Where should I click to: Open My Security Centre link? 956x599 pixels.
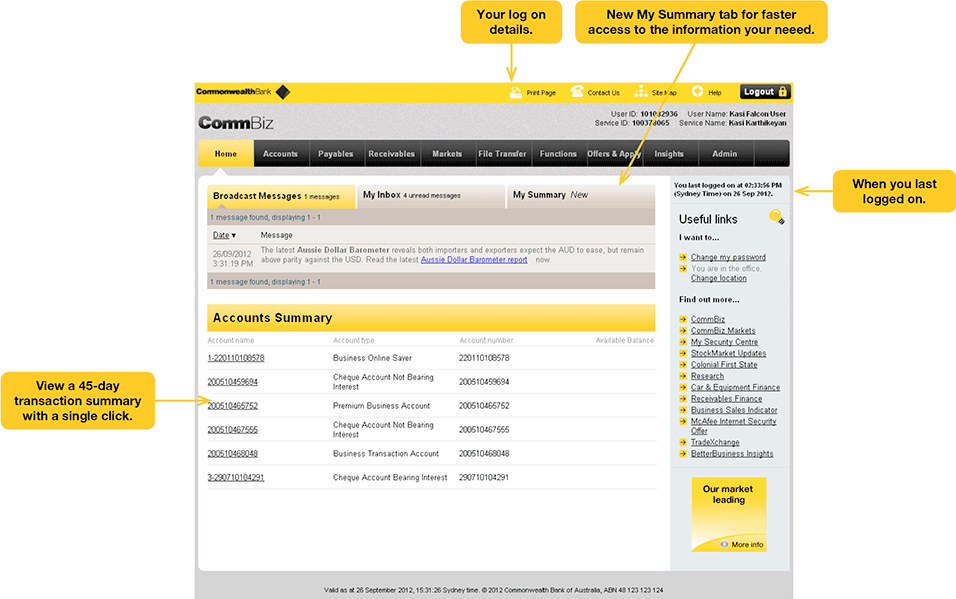click(724, 342)
